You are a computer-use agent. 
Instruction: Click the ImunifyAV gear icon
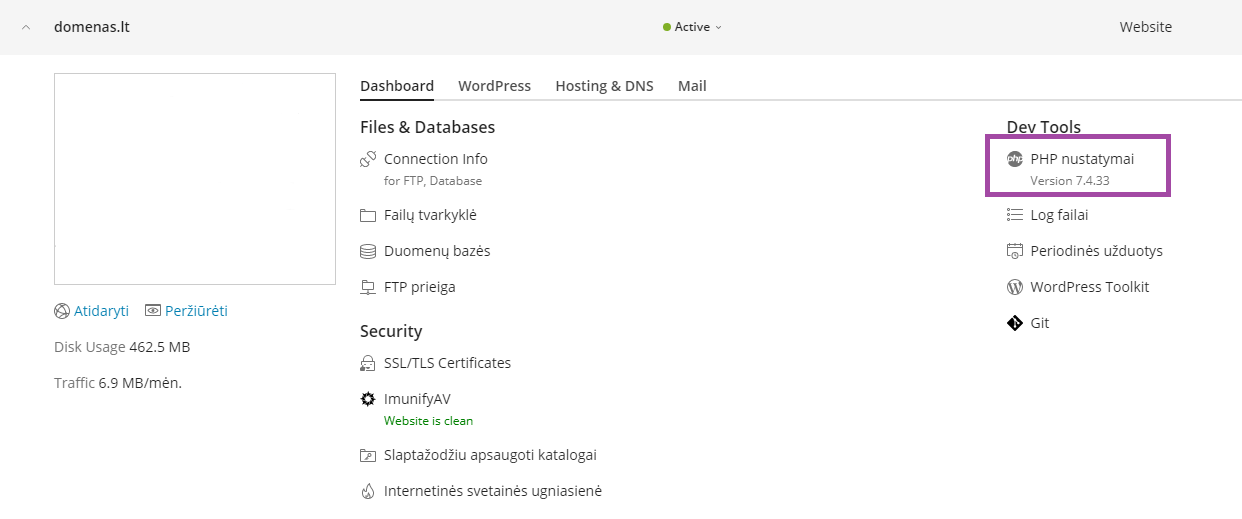pyautogui.click(x=368, y=399)
